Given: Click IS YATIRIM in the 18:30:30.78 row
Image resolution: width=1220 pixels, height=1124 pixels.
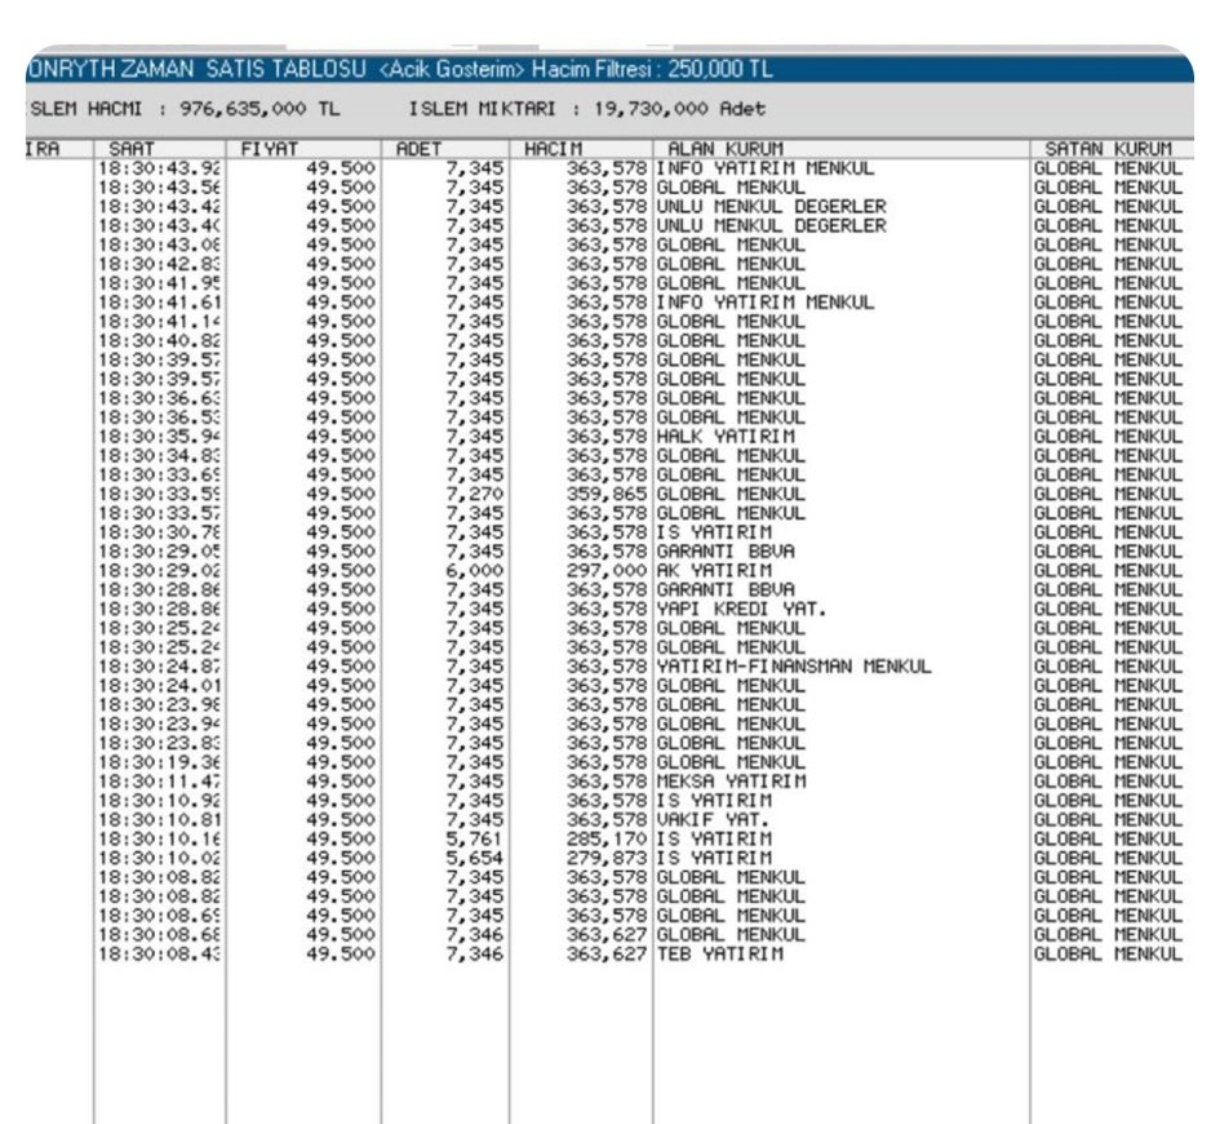Looking at the screenshot, I should pyautogui.click(x=714, y=532).
